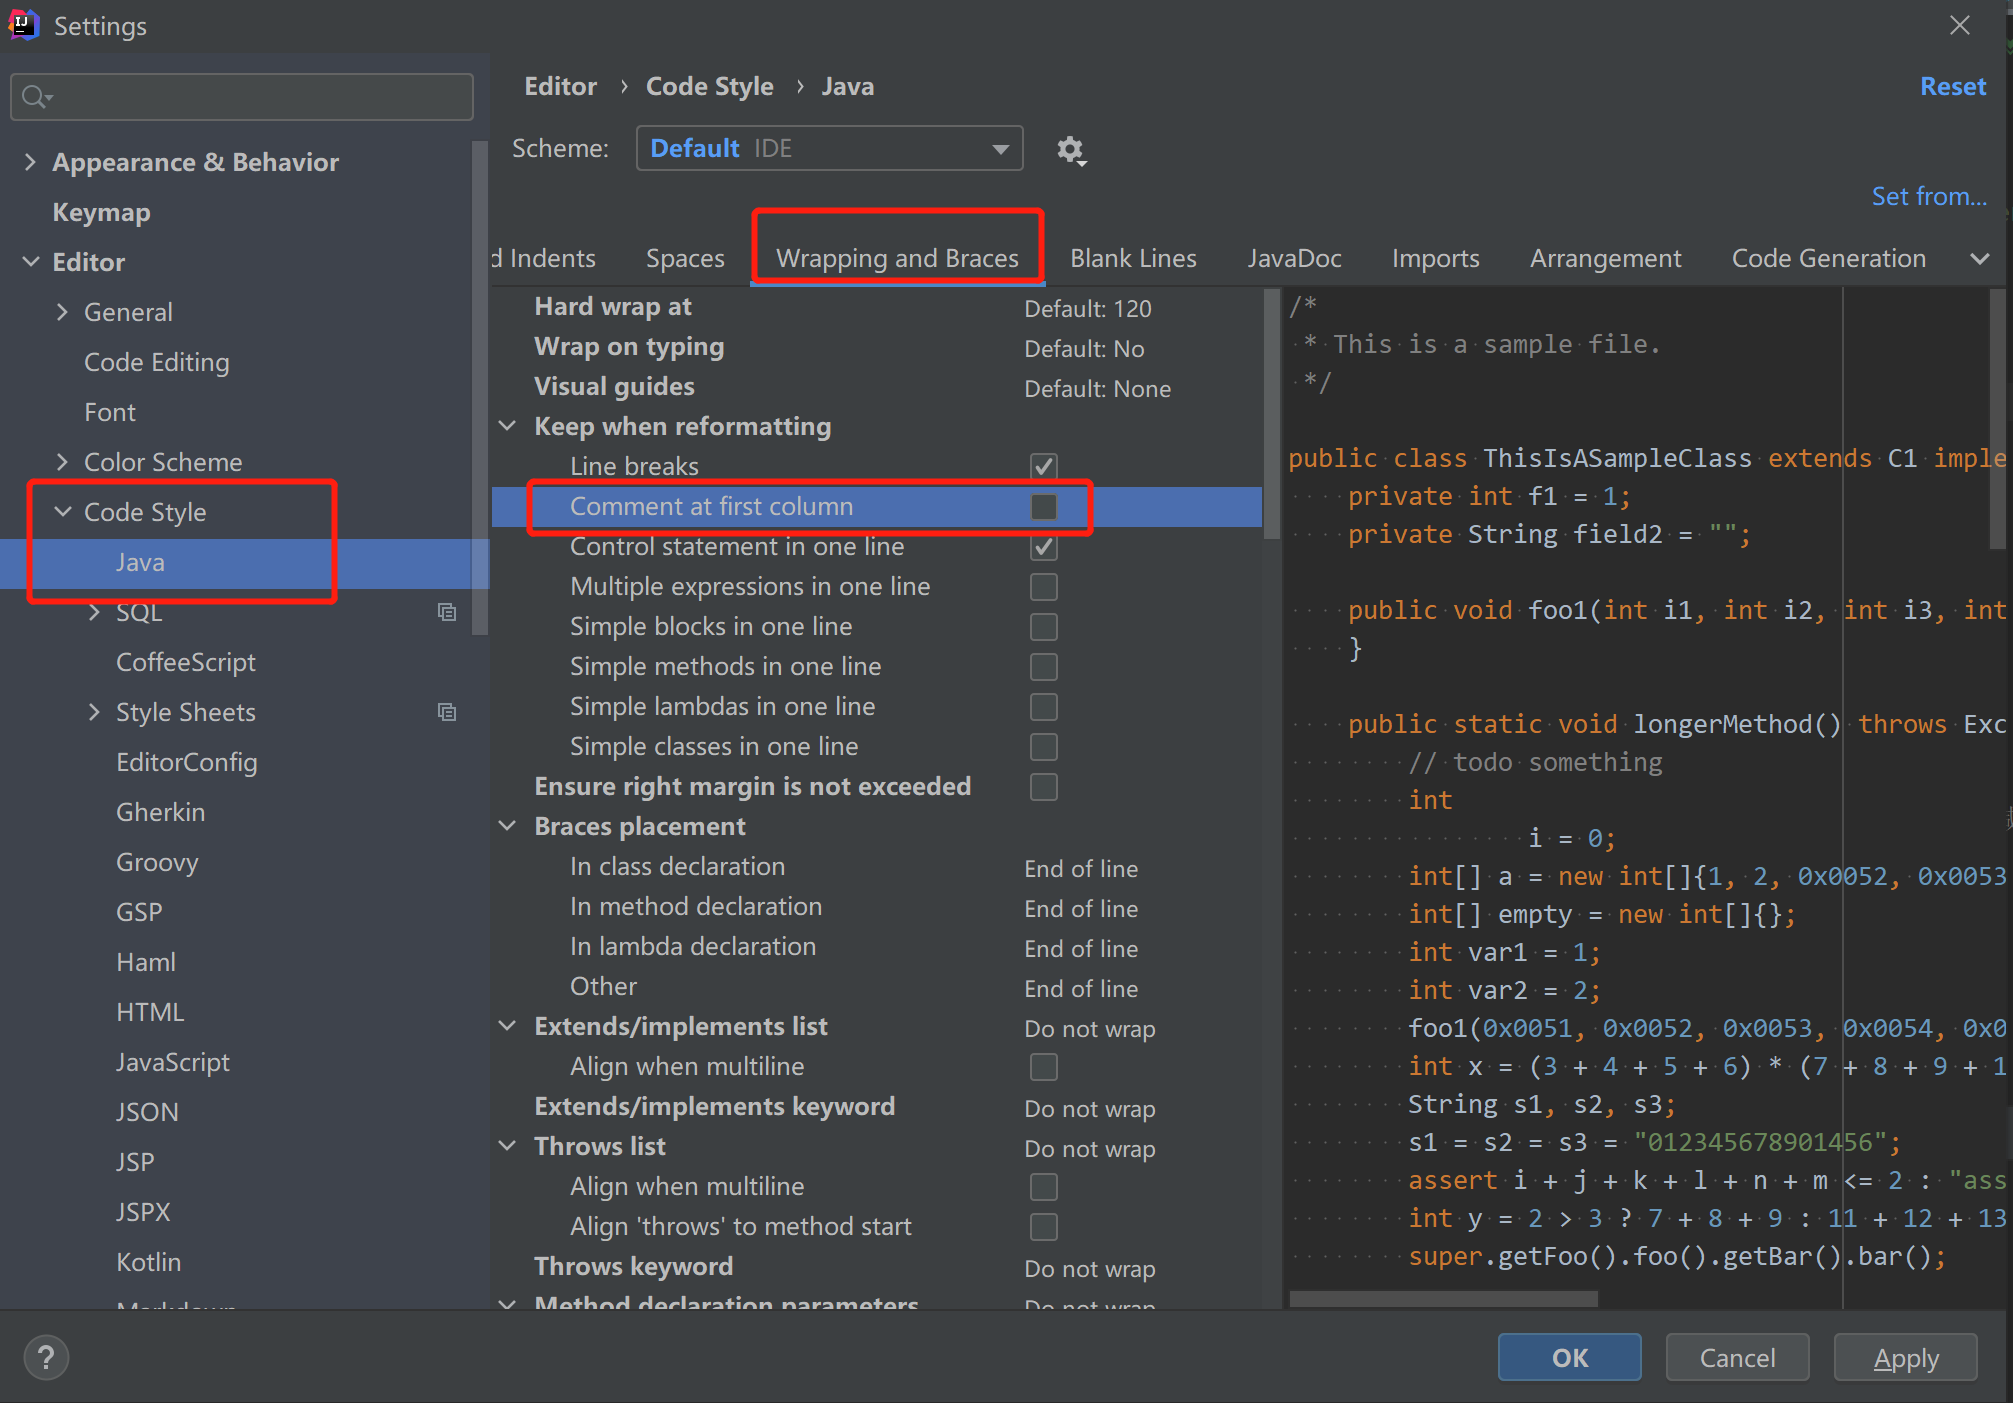Click the help question mark icon
Screen dimensions: 2013x1403
click(46, 1357)
